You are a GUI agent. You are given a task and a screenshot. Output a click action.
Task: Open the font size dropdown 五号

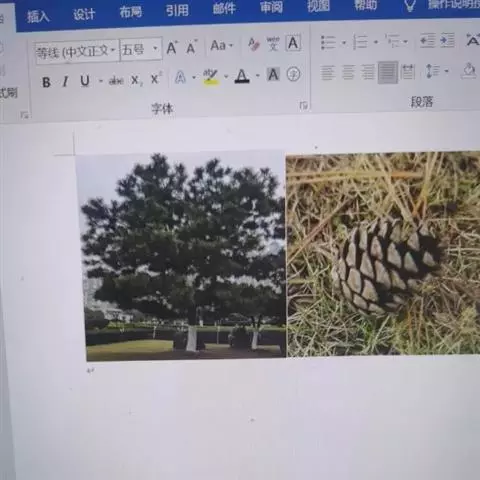(x=141, y=50)
